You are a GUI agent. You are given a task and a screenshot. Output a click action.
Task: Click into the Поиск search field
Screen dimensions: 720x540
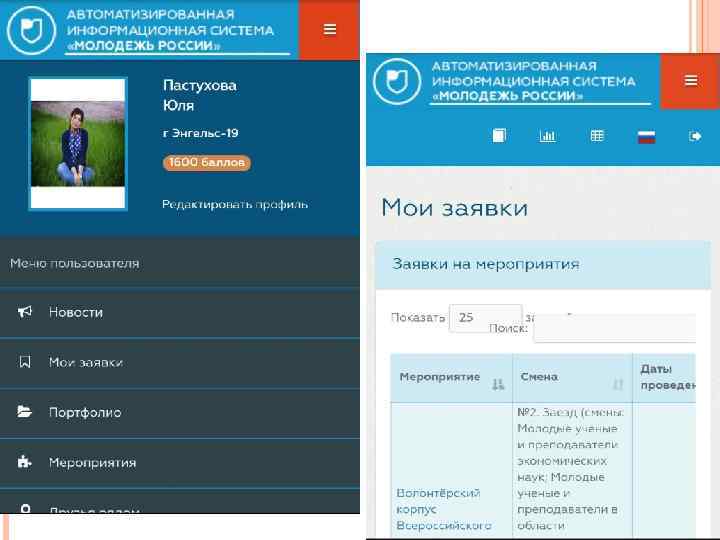click(615, 328)
